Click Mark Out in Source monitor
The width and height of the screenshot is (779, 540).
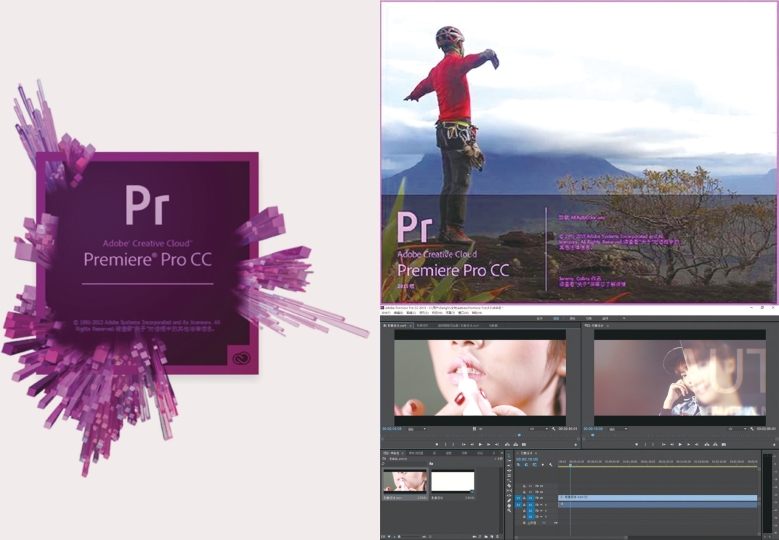453,445
